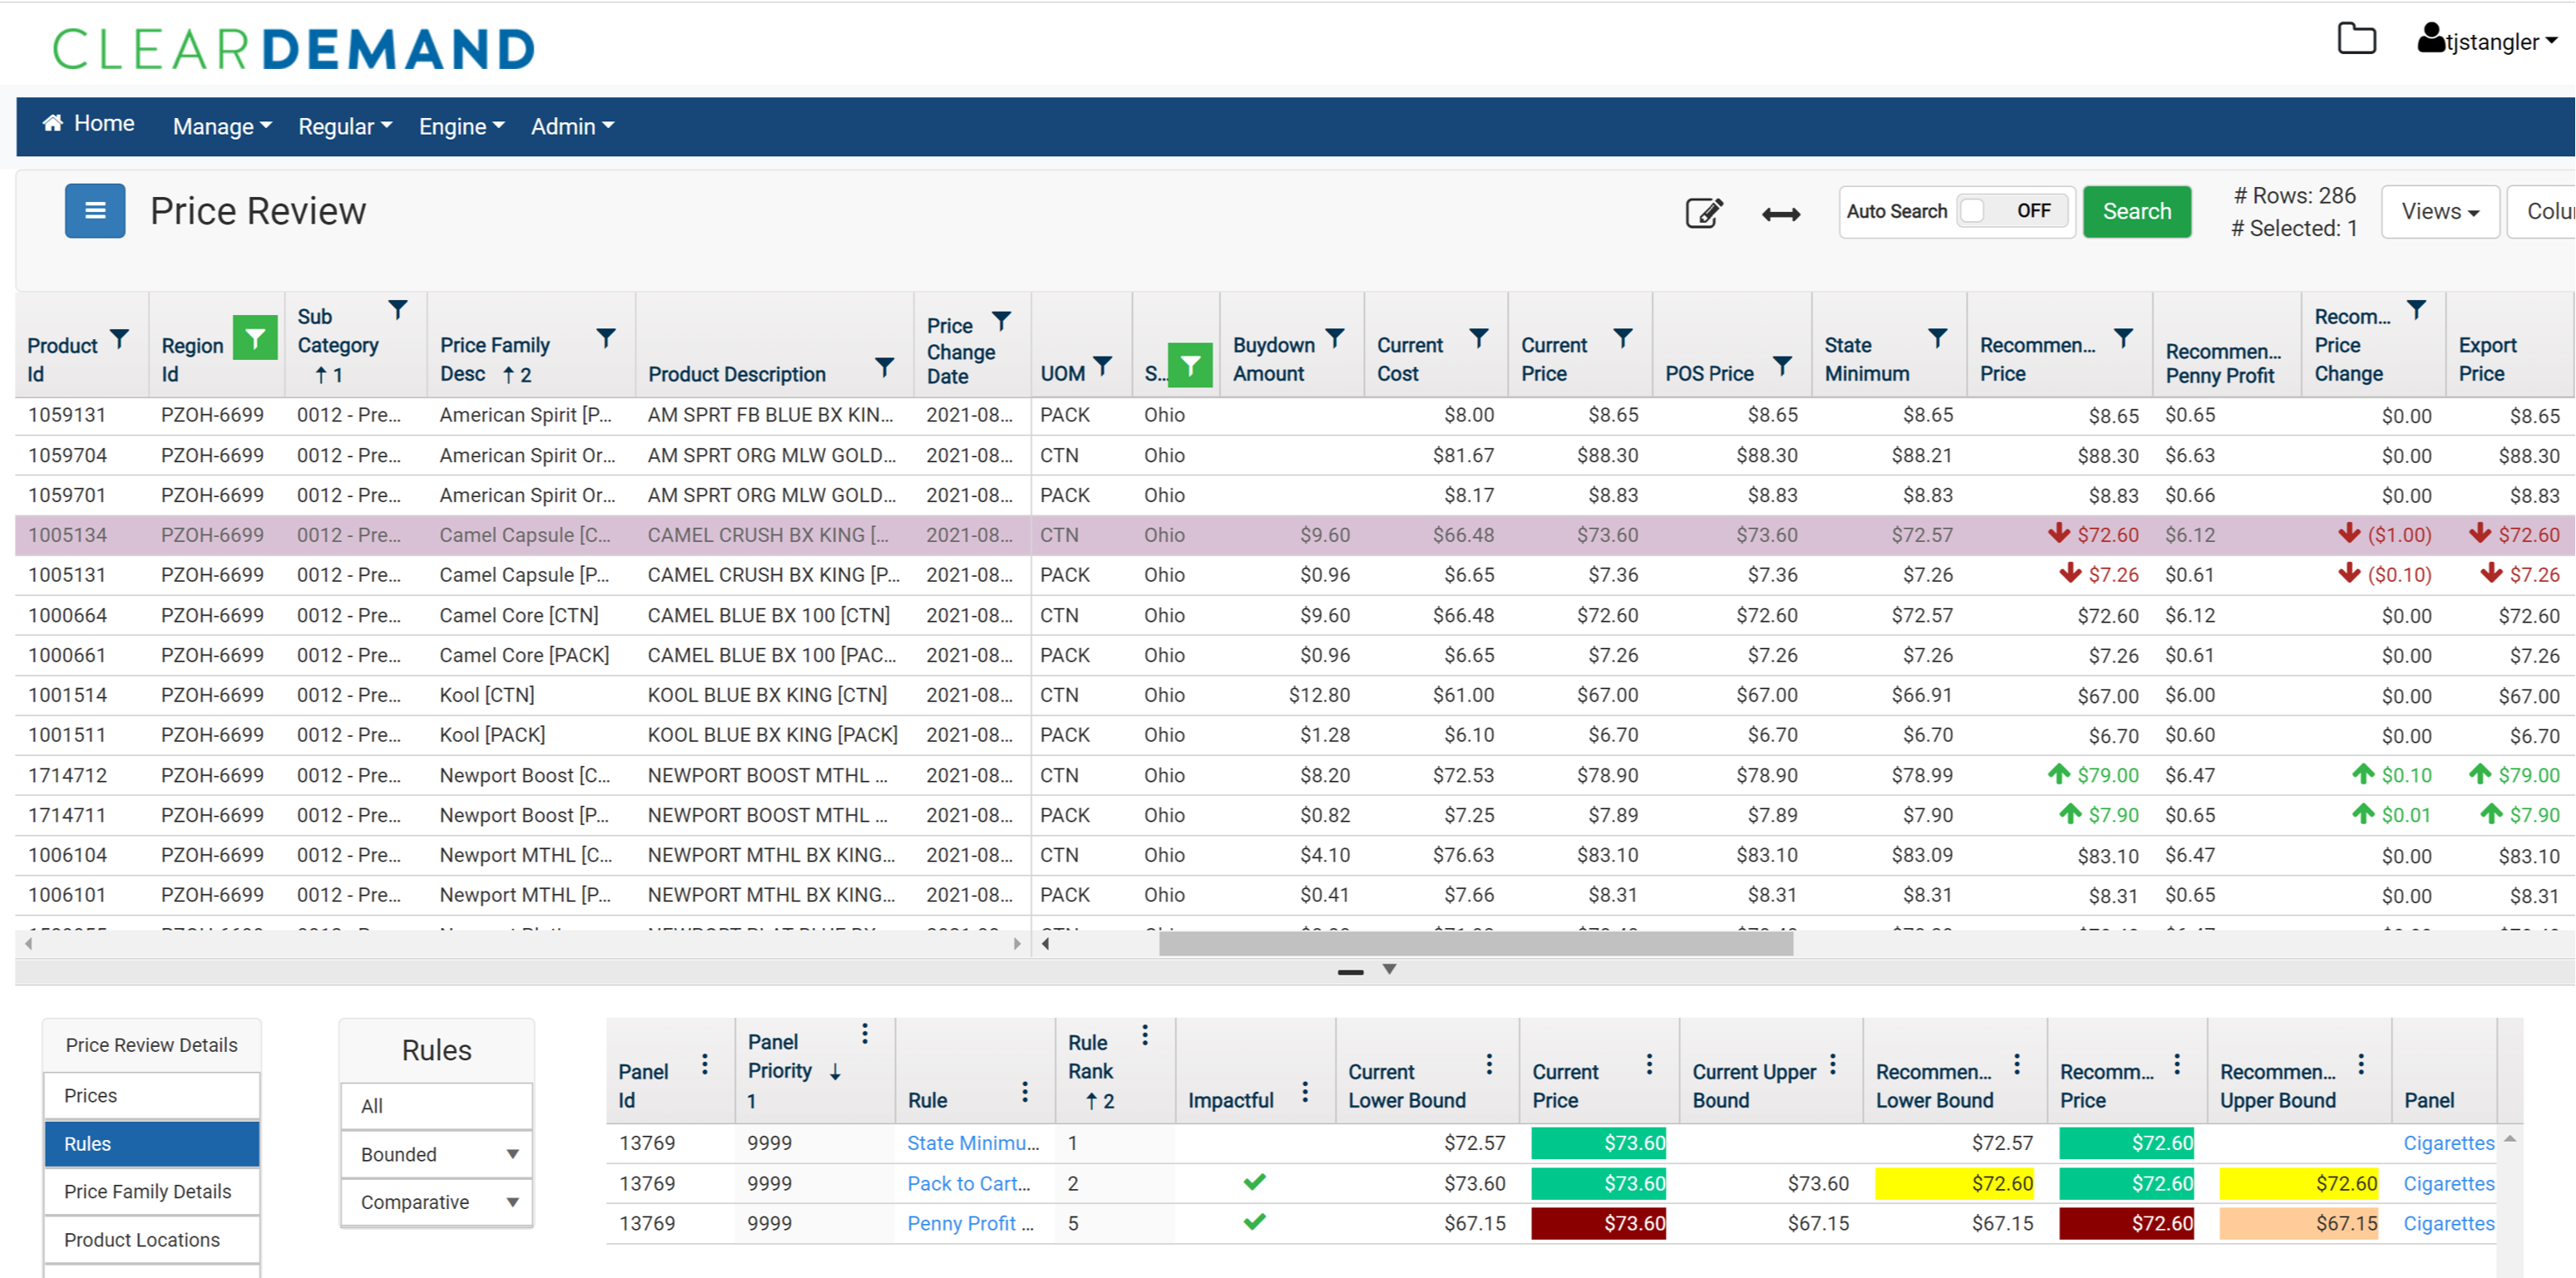
Task: Click the green active filter on Region Id
Action: coord(255,338)
